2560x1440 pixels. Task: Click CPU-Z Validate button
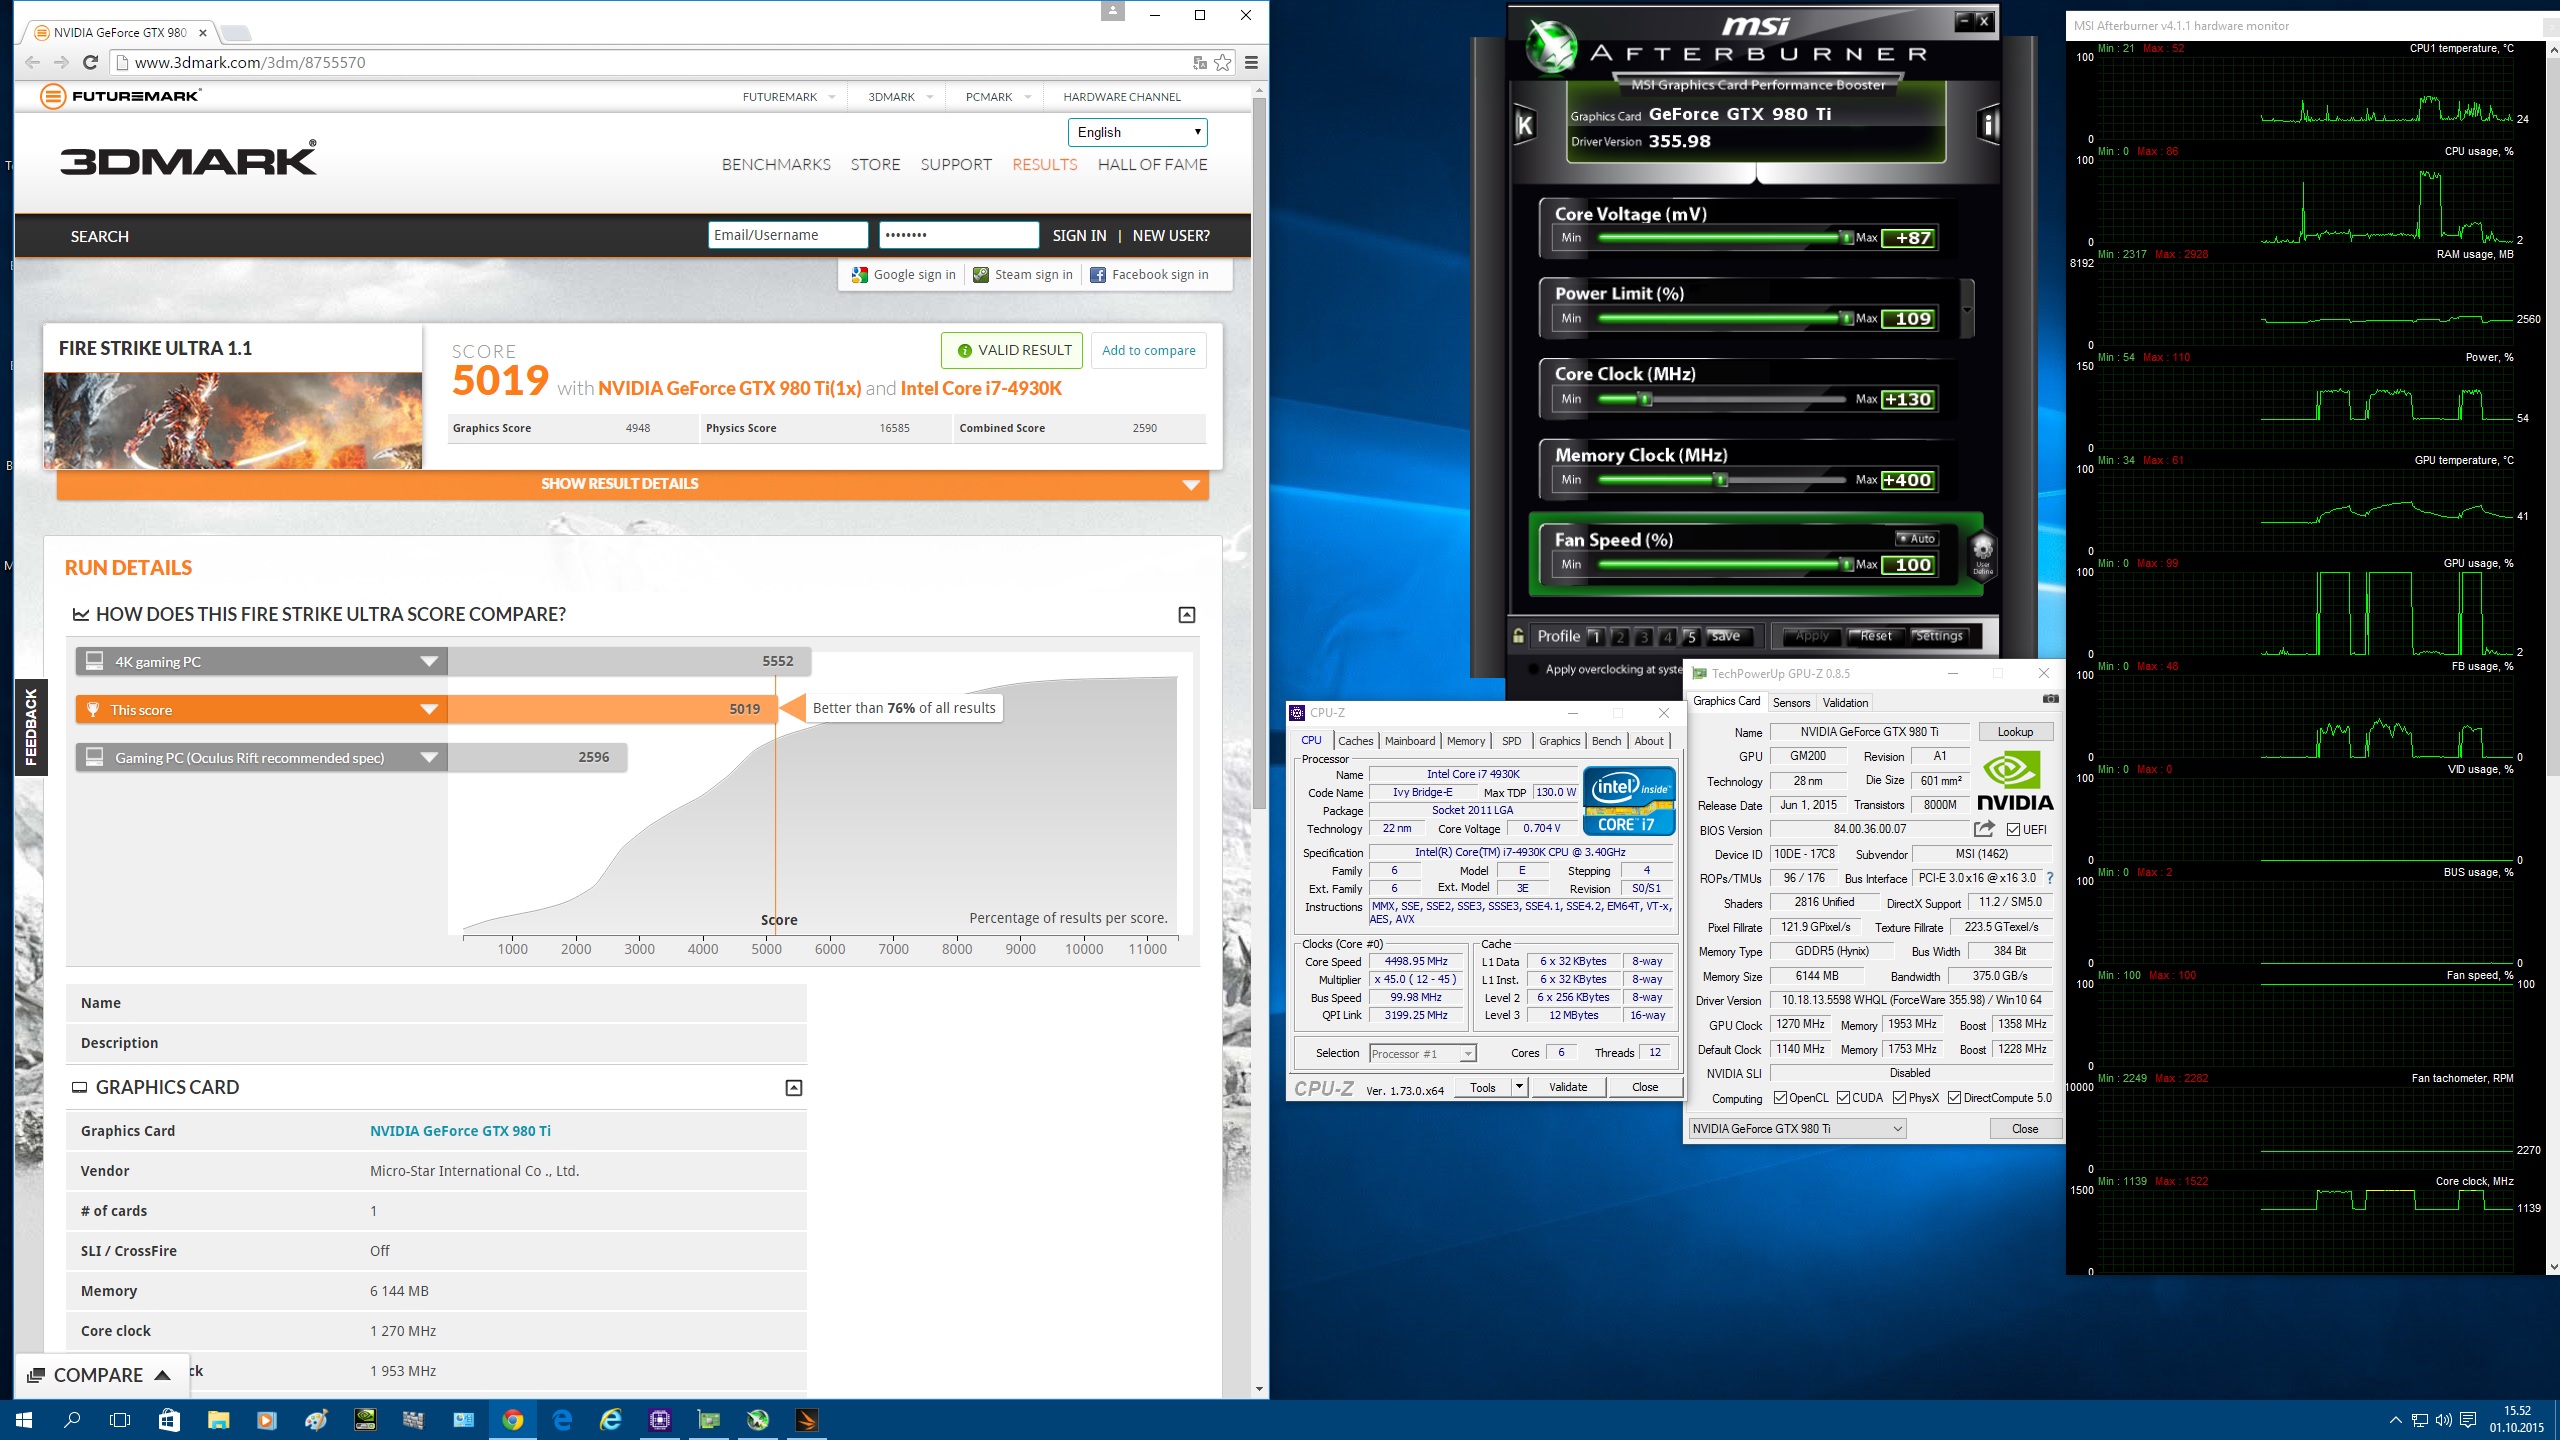tap(1567, 1087)
